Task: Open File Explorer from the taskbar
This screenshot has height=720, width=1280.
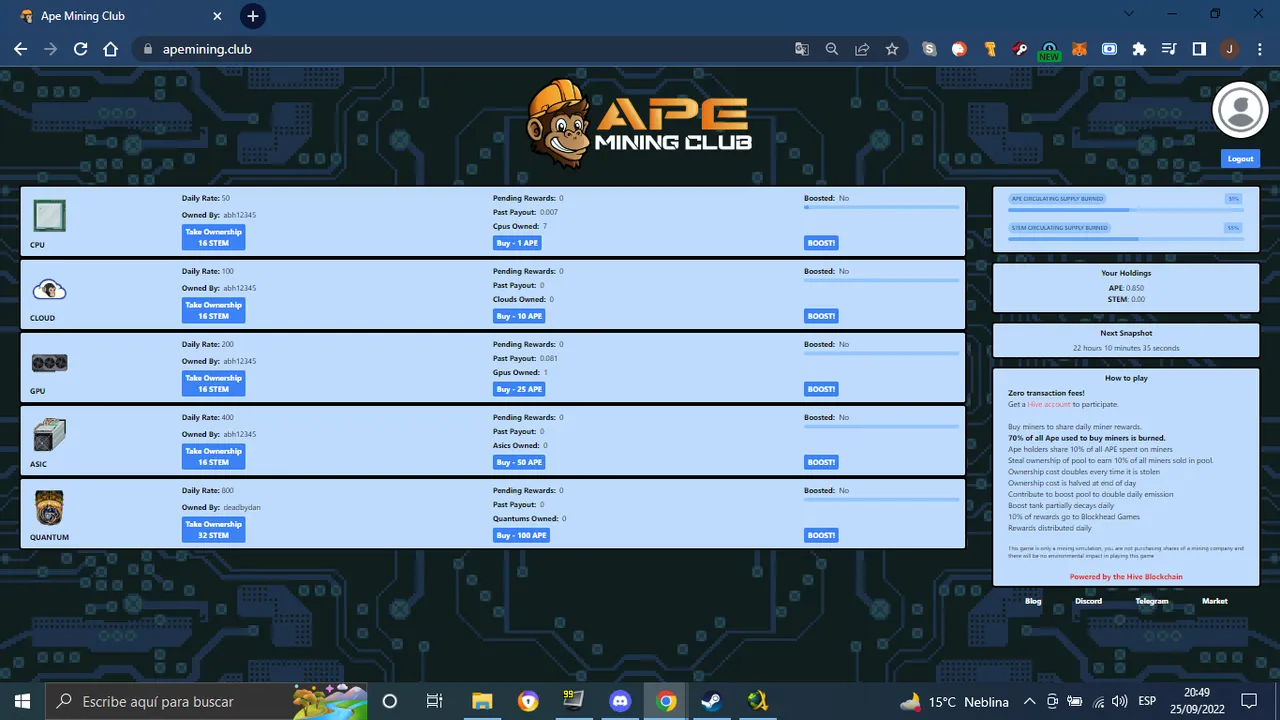Action: pos(482,701)
